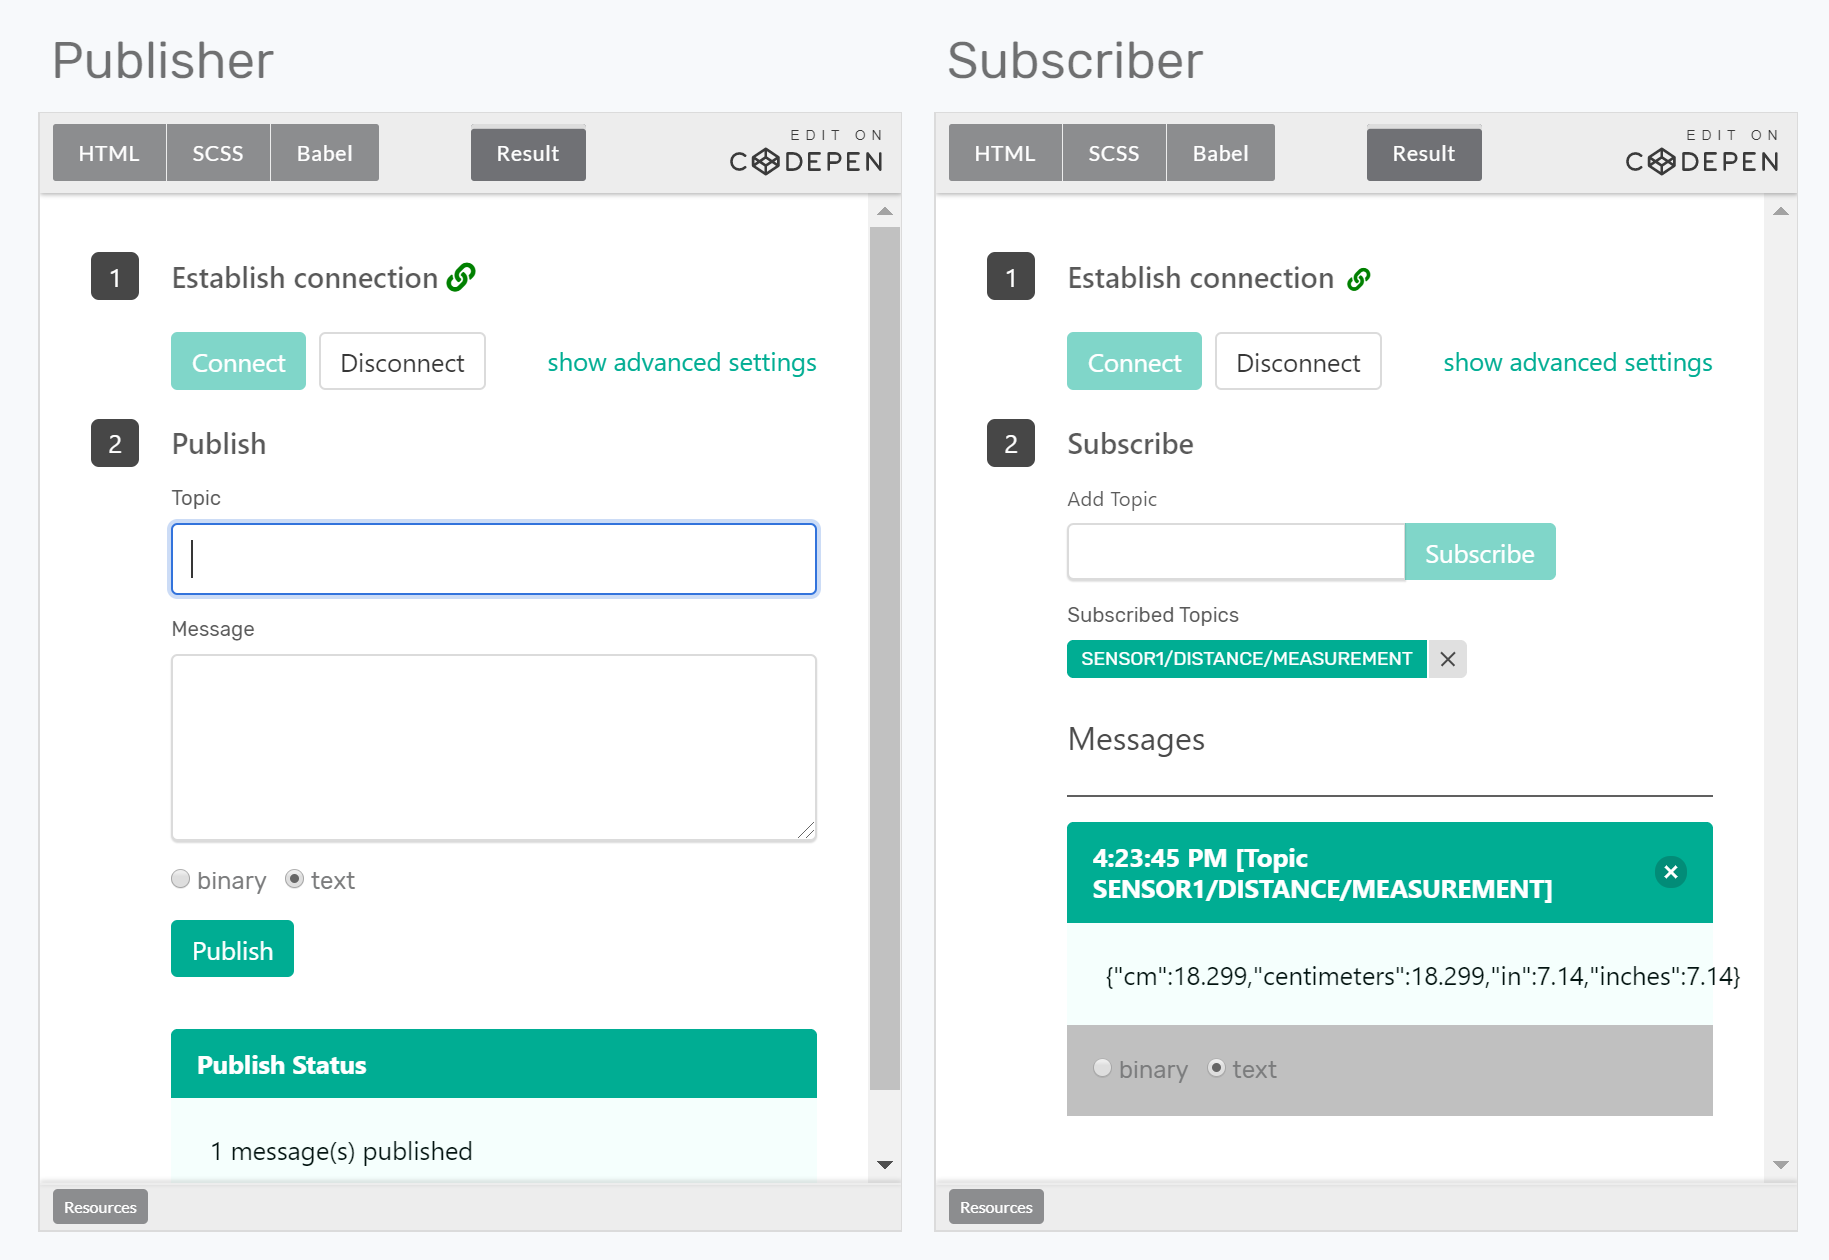Screen dimensions: 1829x1260
Task: Select text option in Publisher panel
Action: 295,879
